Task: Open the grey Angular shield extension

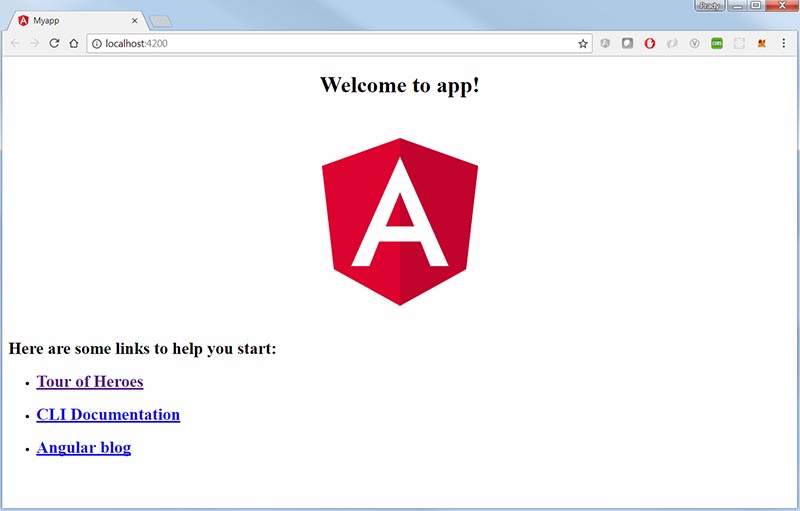Action: (605, 43)
